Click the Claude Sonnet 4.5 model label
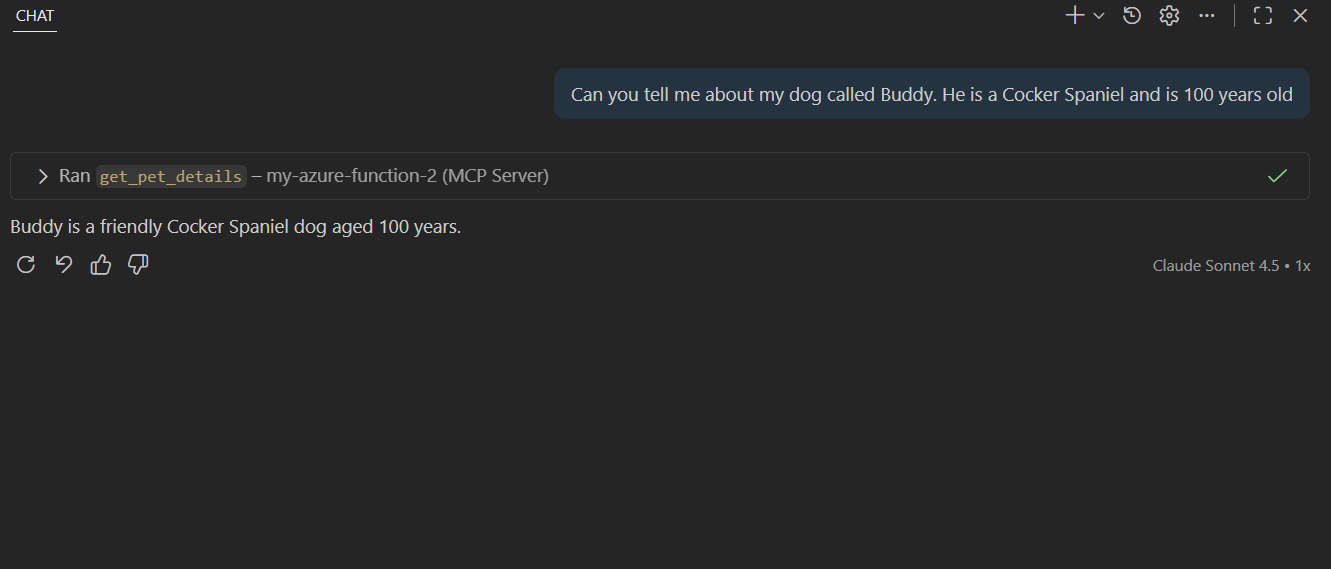This screenshot has height=569, width=1331. pos(1215,266)
